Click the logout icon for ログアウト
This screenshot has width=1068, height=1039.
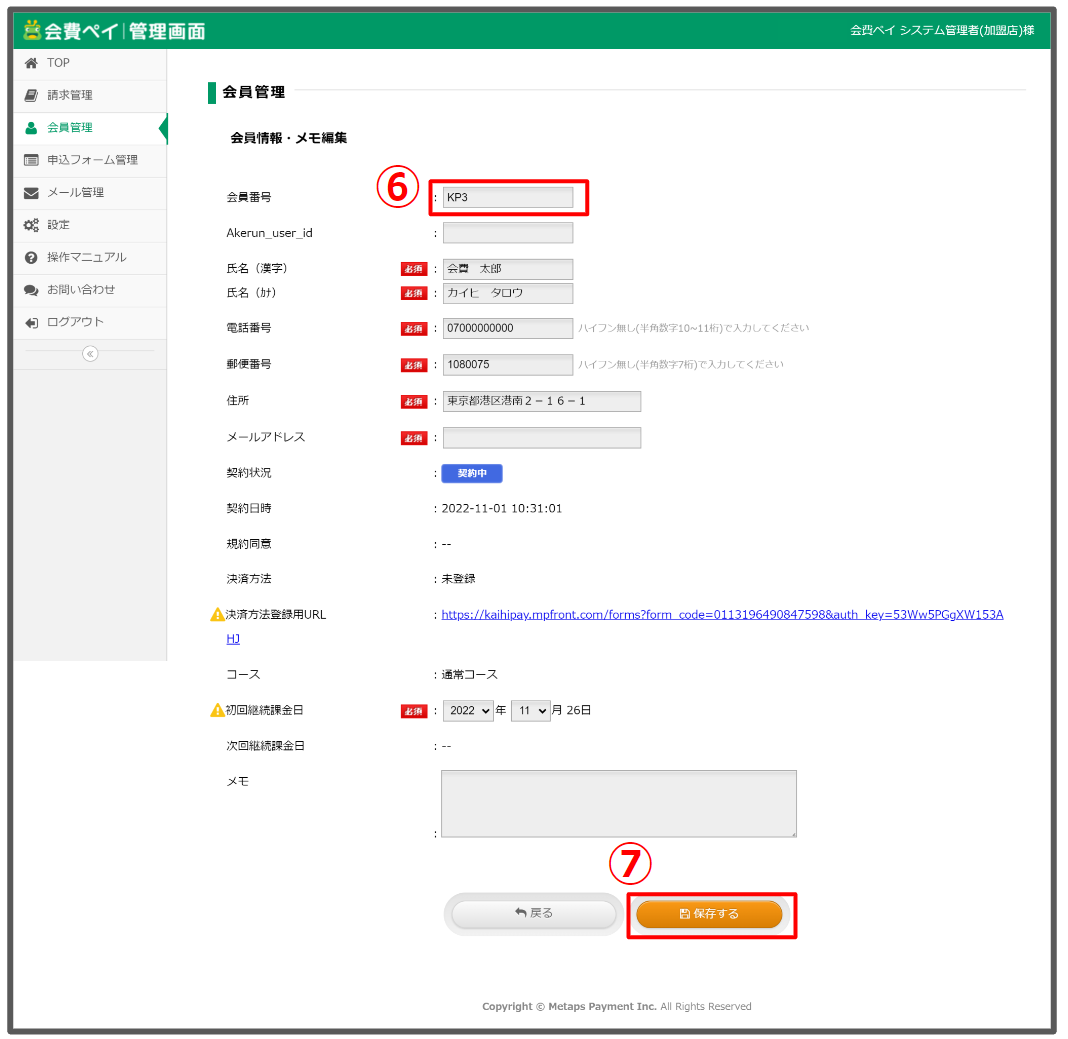click(31, 322)
